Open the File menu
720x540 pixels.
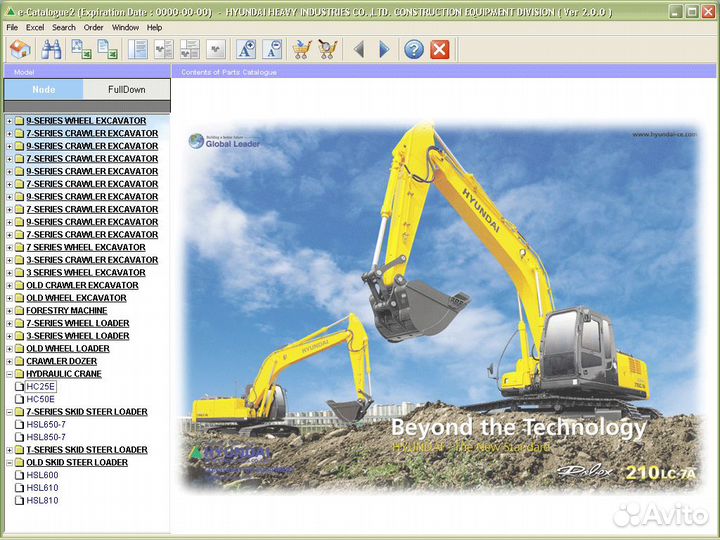pyautogui.click(x=12, y=28)
